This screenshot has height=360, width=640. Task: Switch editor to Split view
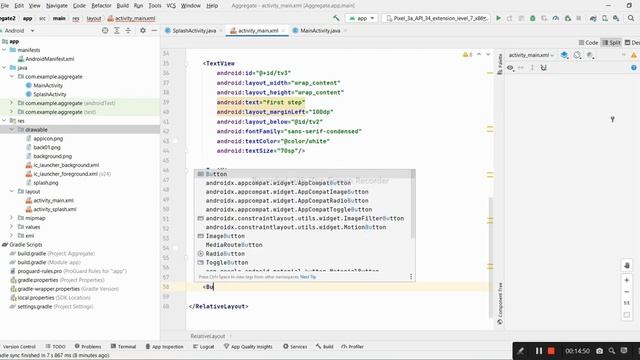pyautogui.click(x=611, y=42)
